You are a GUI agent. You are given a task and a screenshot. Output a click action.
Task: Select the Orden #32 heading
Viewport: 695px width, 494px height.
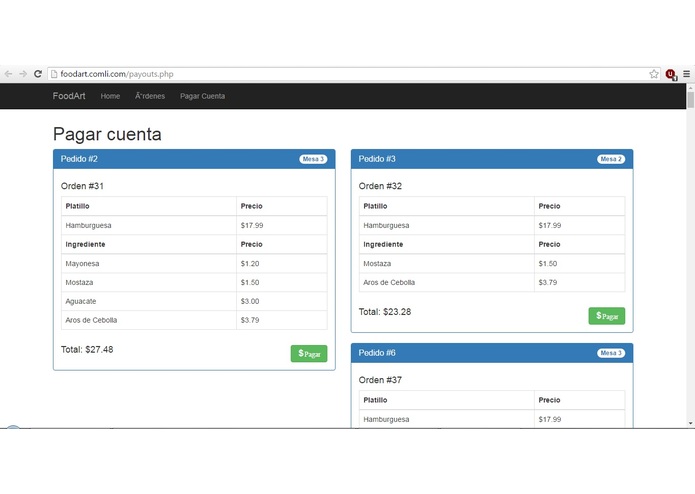pyautogui.click(x=380, y=186)
